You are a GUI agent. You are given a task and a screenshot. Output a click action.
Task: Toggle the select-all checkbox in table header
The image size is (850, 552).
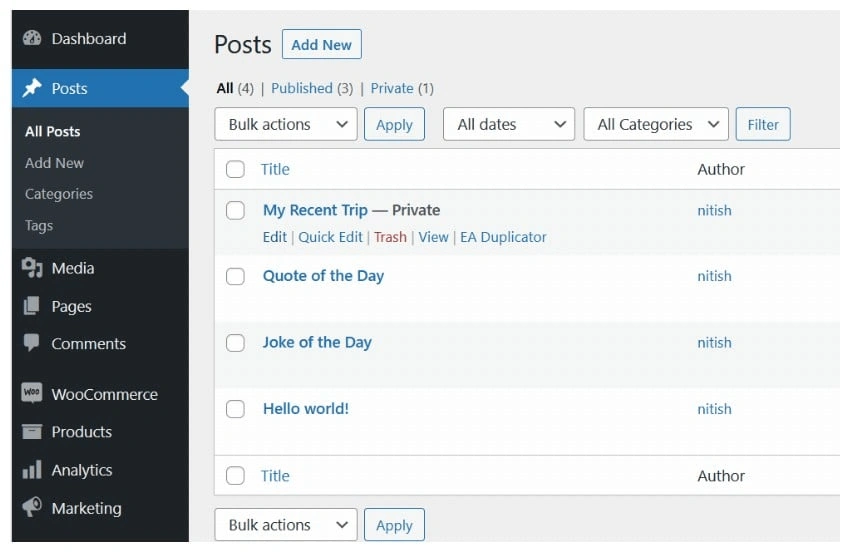235,169
